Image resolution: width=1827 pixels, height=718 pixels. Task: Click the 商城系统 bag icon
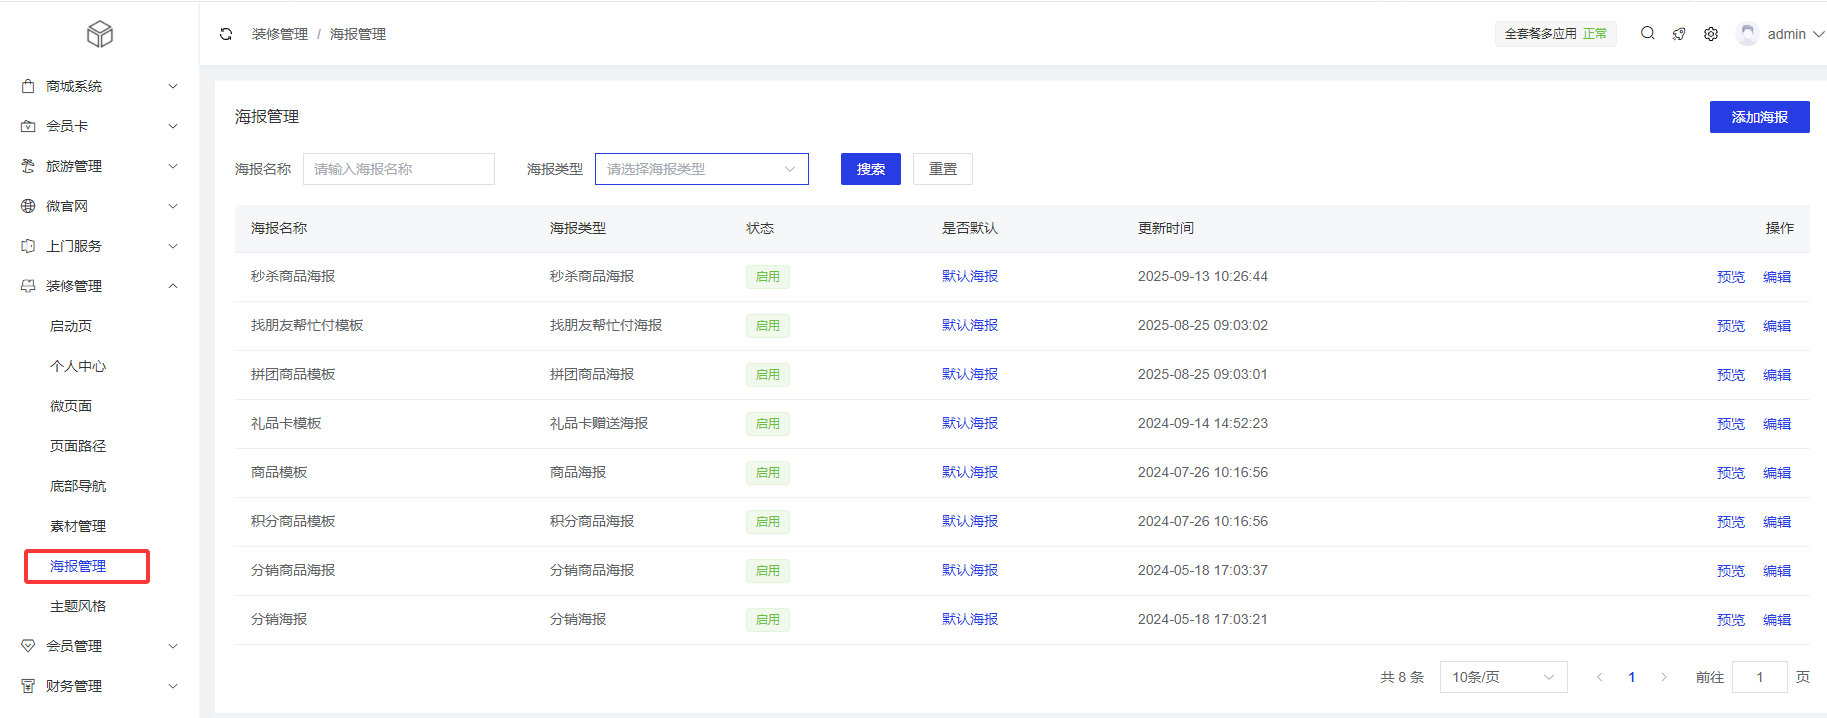click(x=28, y=87)
